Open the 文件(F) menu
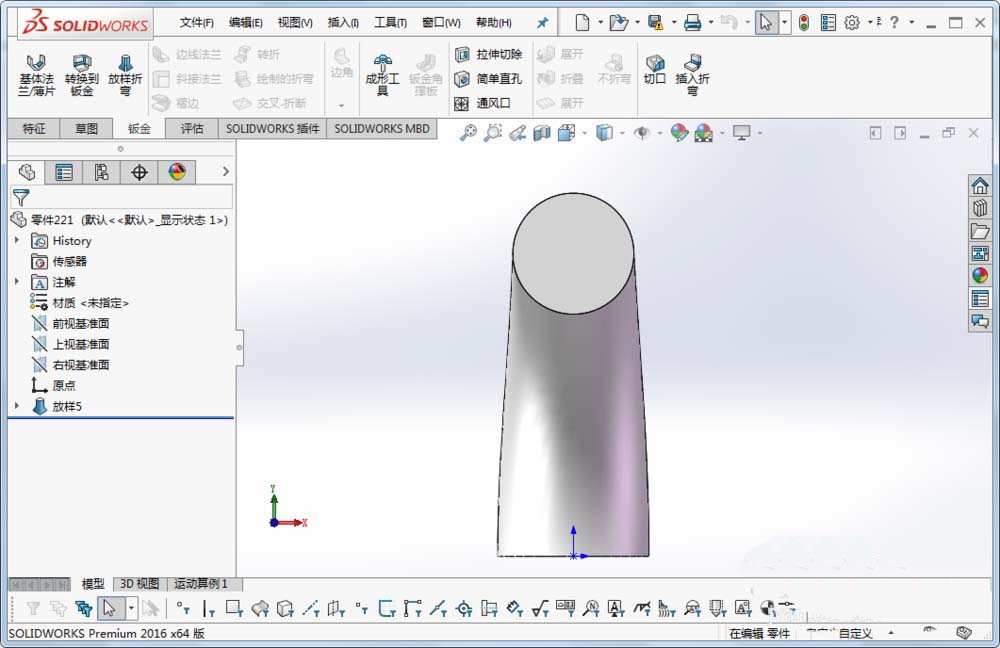Viewport: 1000px width, 648px height. [196, 23]
